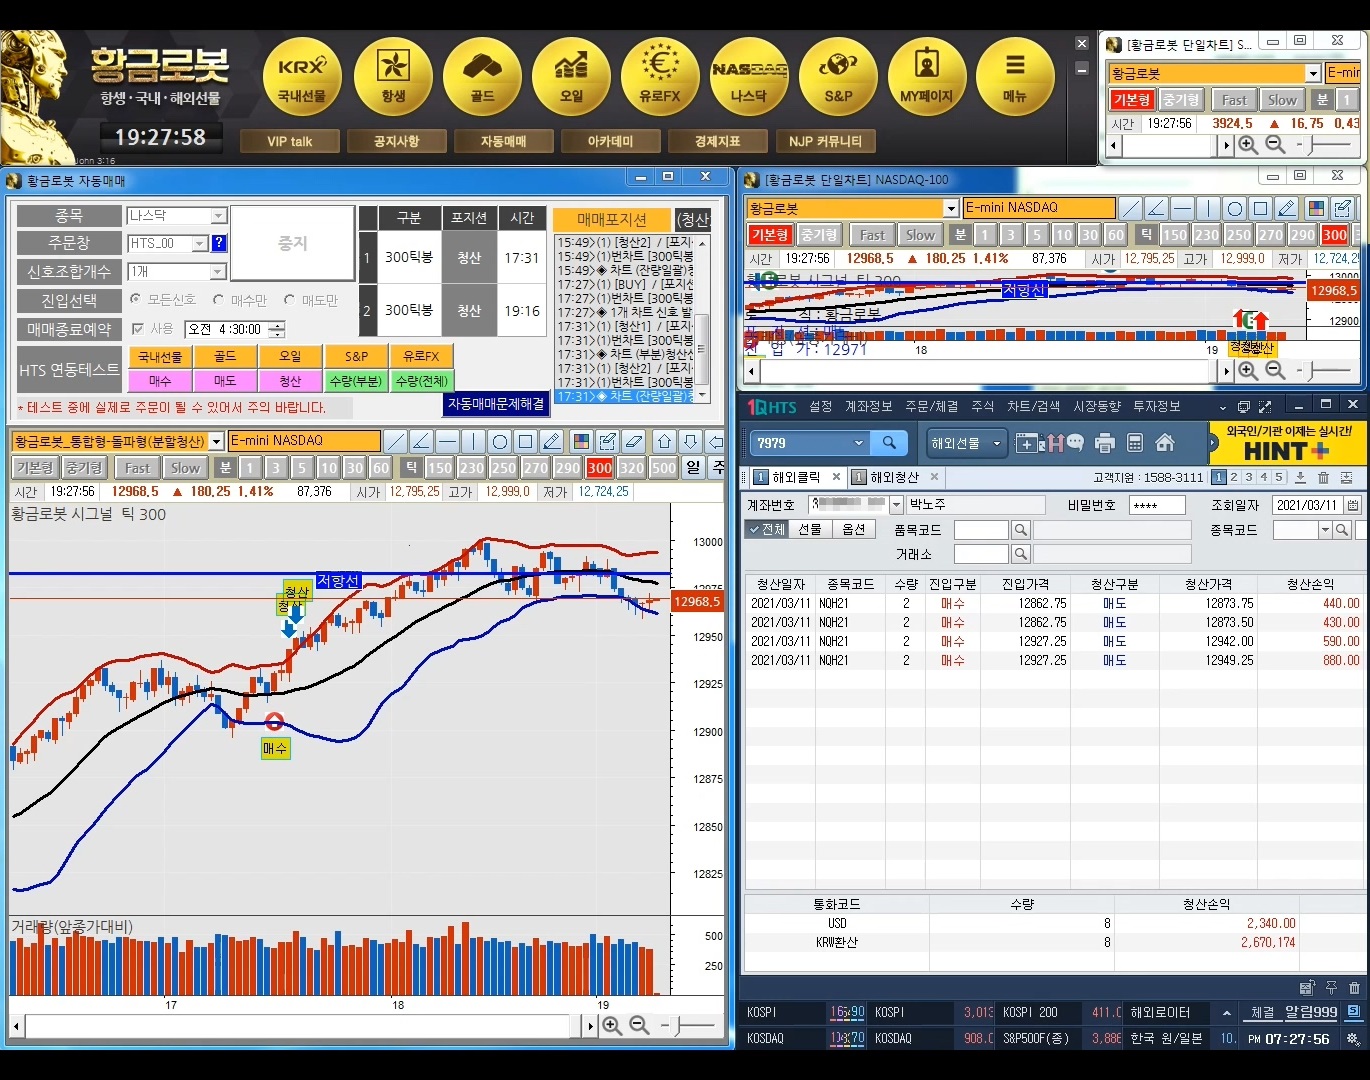Screen dimensions: 1370x1080
Task: Switch to the 해외클릭 tab
Action: coord(796,477)
